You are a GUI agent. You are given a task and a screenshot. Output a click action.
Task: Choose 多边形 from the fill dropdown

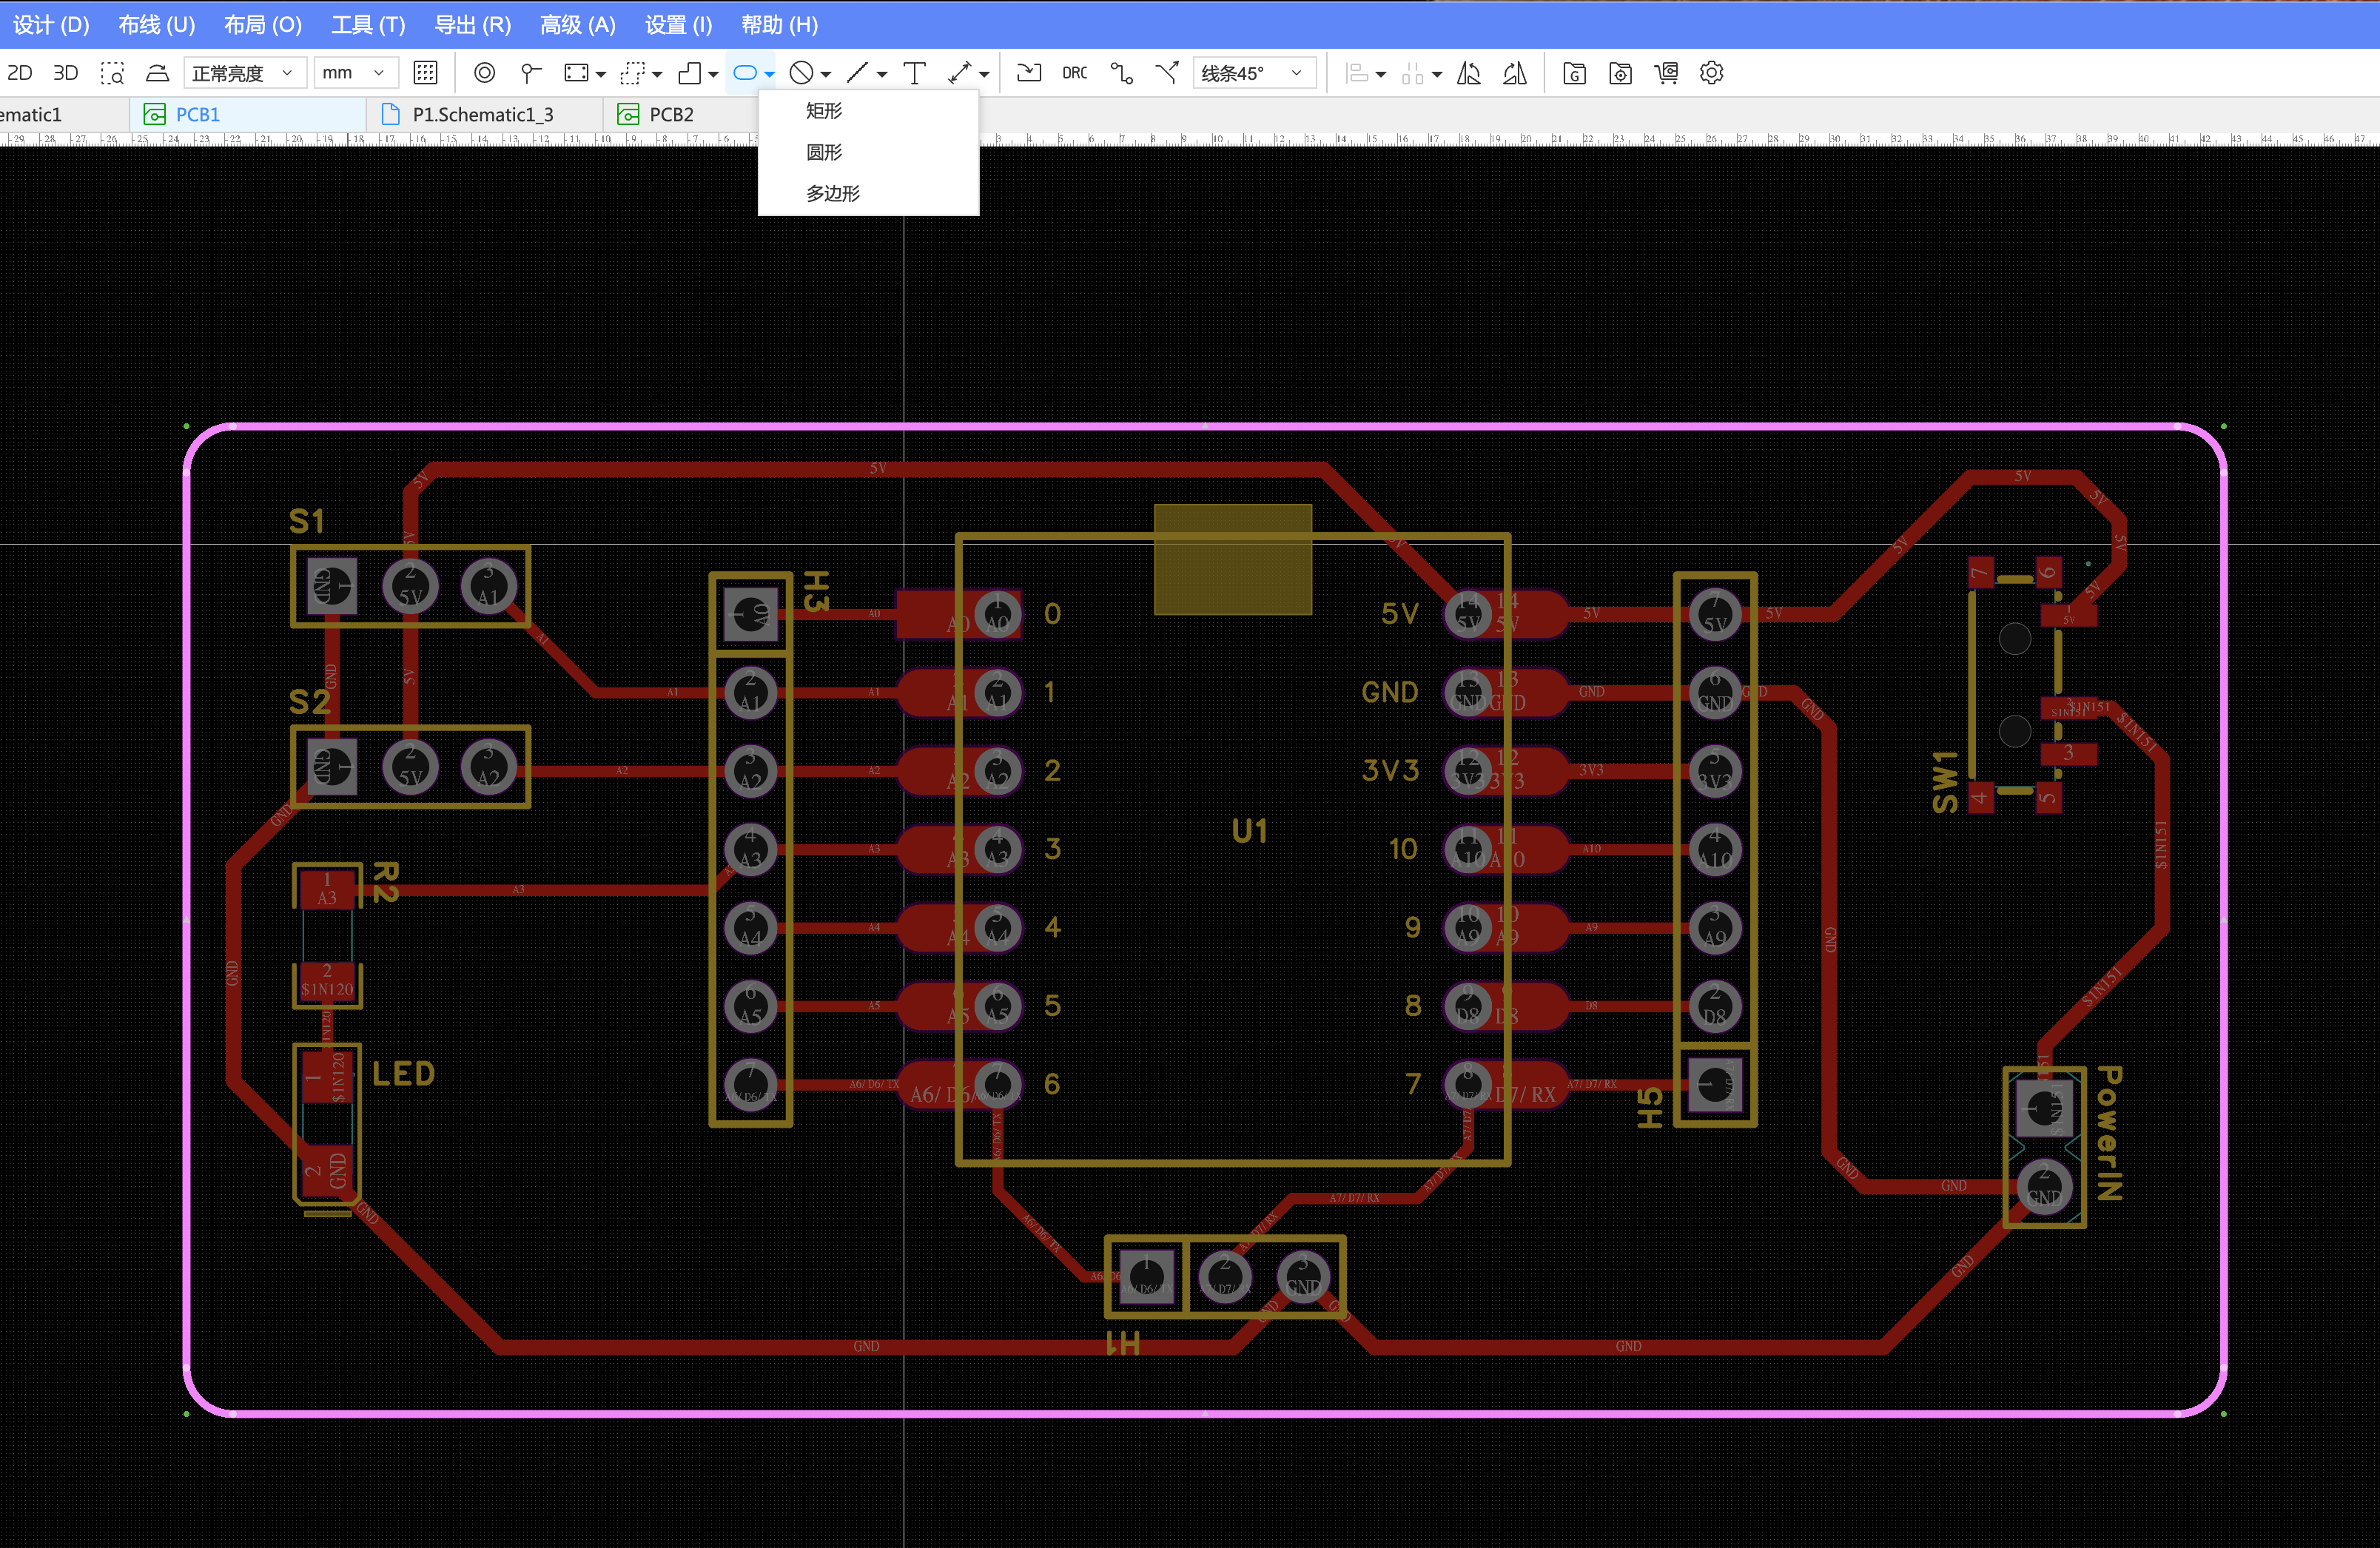pyautogui.click(x=868, y=193)
